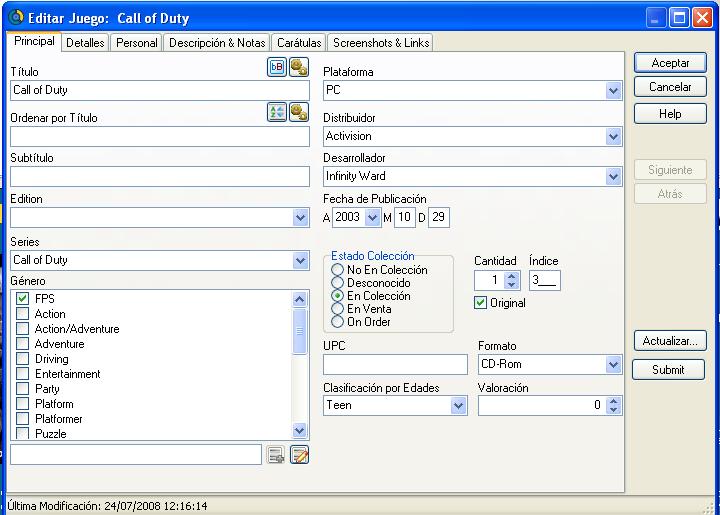Check the Adventure genre checkbox
720x515 pixels.
(x=22, y=344)
